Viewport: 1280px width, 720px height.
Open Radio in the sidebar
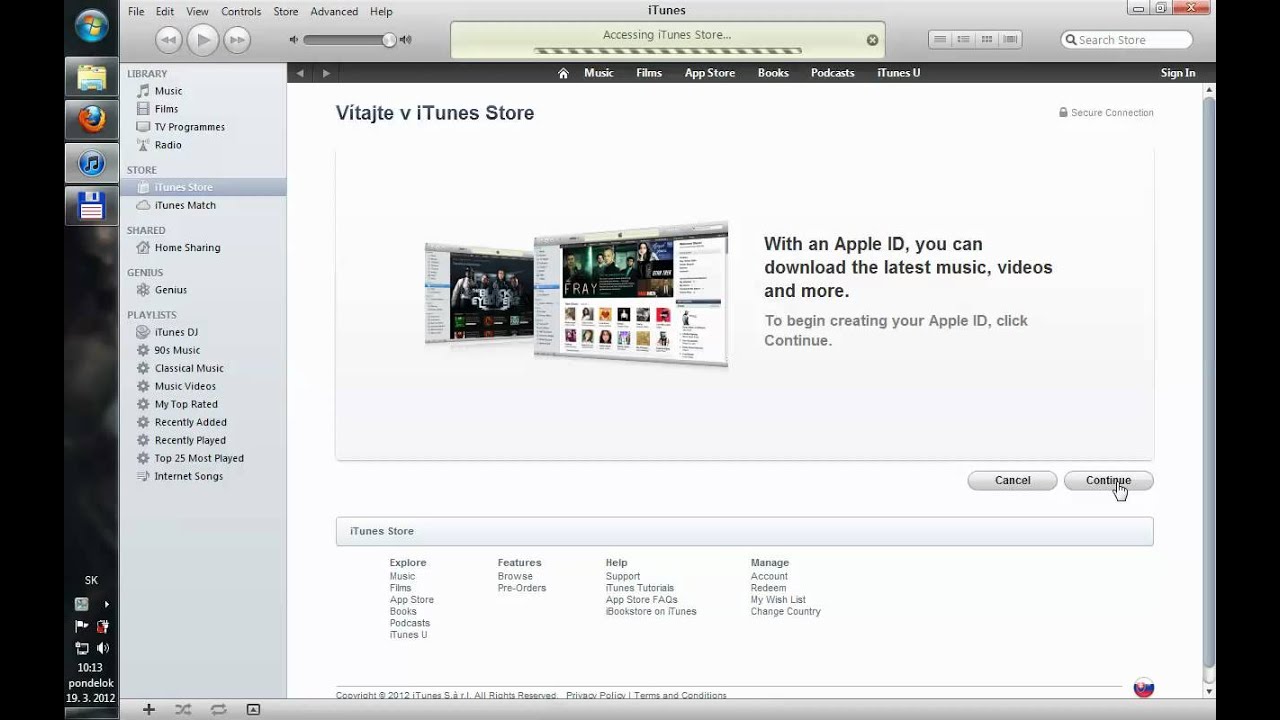(168, 145)
